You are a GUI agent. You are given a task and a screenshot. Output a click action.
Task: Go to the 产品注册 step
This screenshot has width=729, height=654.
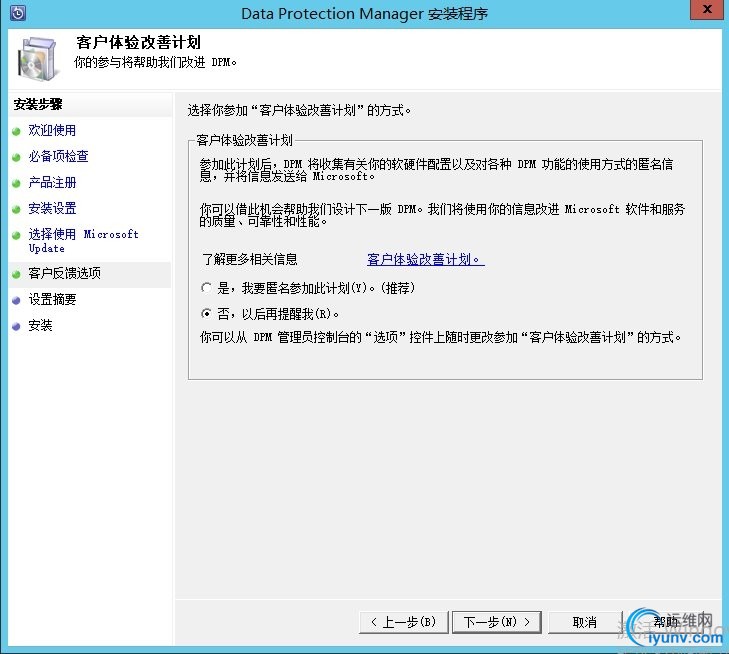(52, 183)
